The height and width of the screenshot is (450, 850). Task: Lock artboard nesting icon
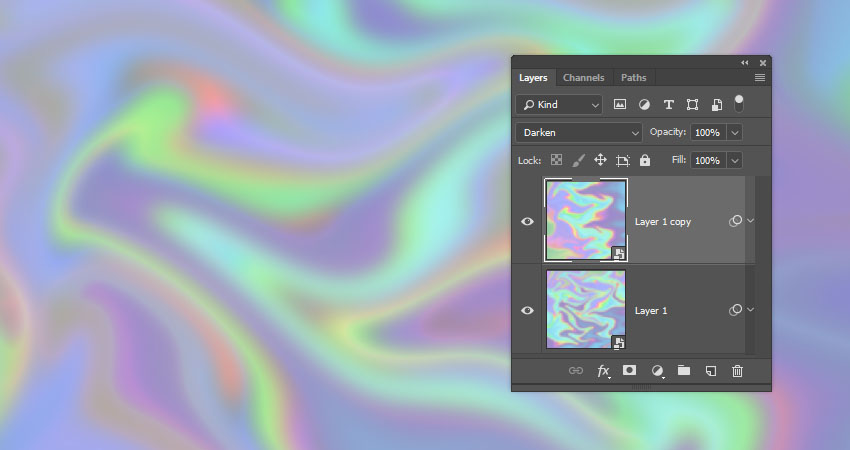click(622, 160)
